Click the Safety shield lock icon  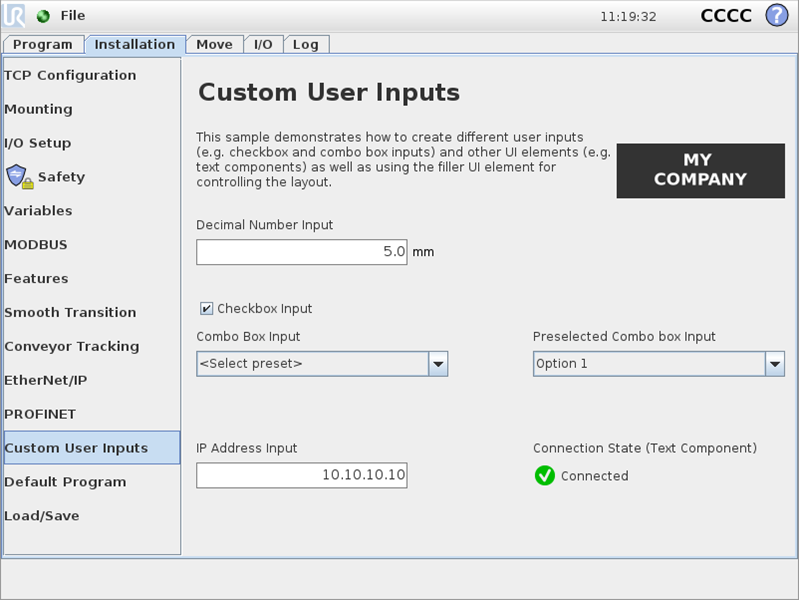[x=20, y=177]
